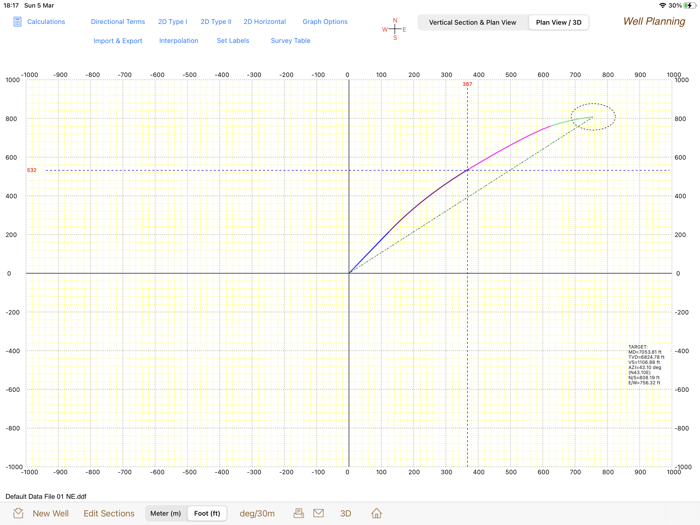
Task: Open 2D Type II well profile
Action: tap(216, 21)
